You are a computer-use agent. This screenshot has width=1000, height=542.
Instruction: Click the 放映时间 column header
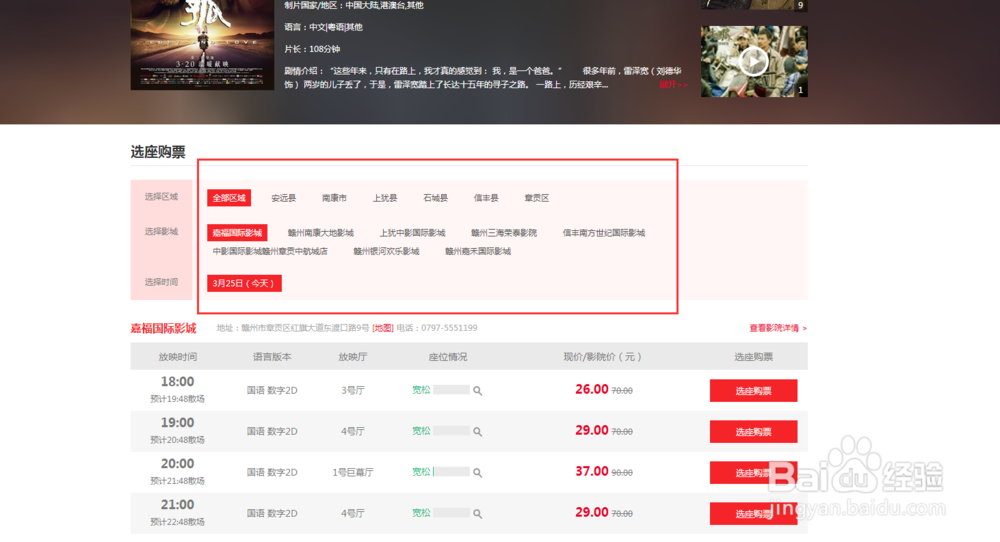(x=177, y=357)
